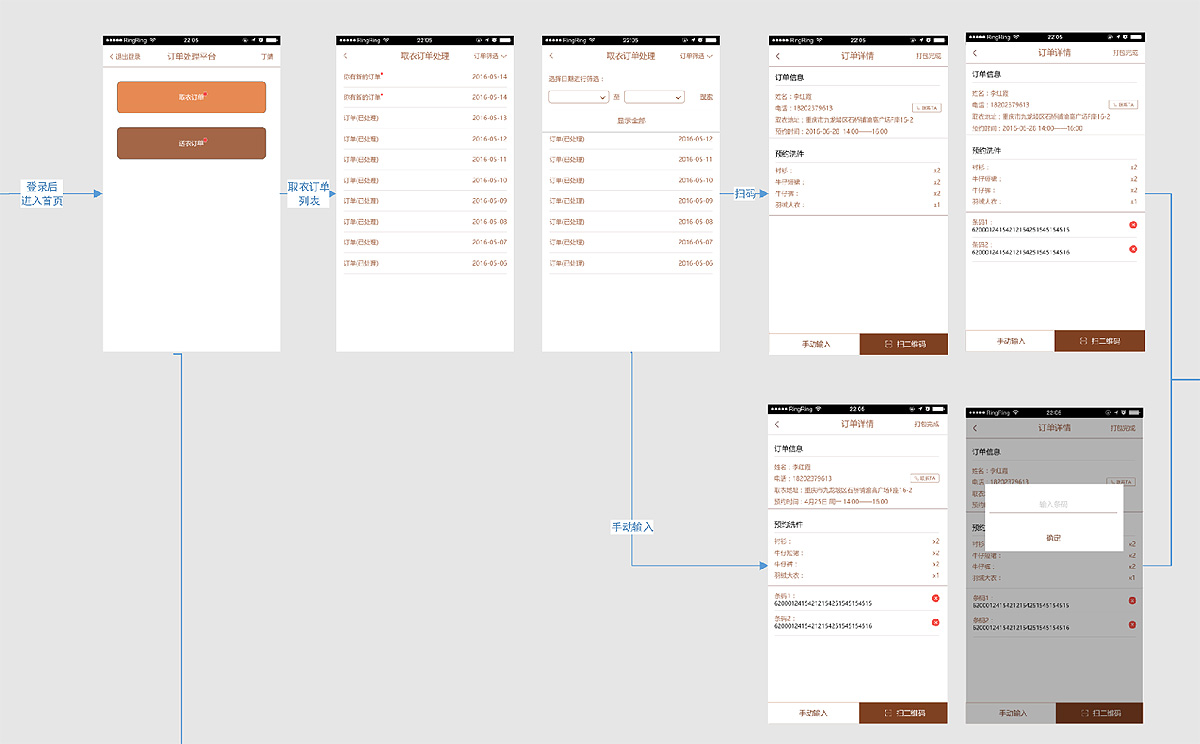Screen dimensions: 1200x744
Task: Select the orange 取衣订单 menu button
Action: click(x=191, y=97)
